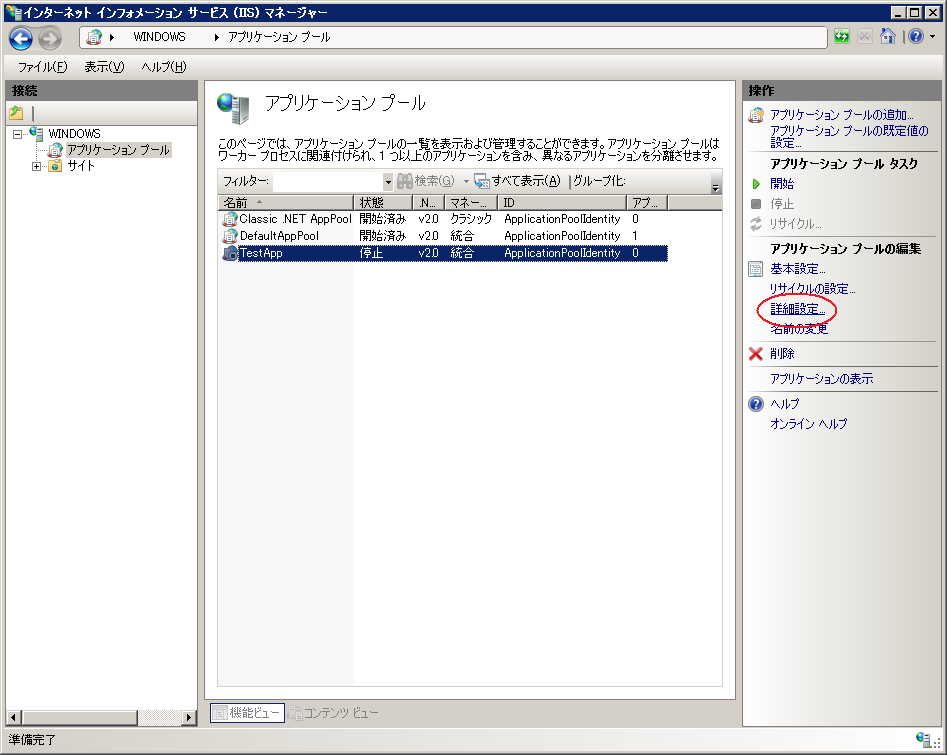Click すべて表示(A) button
Image resolution: width=947 pixels, height=755 pixels.
[518, 181]
